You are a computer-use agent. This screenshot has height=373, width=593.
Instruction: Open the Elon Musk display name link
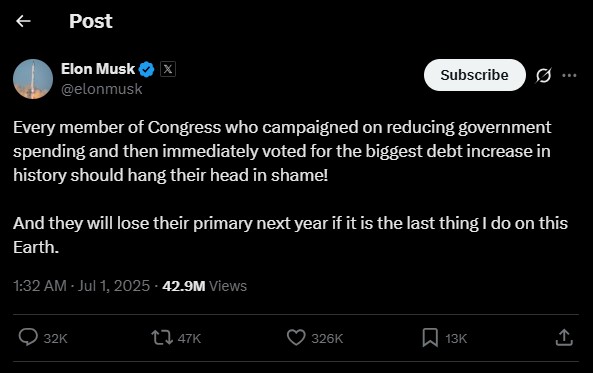98,69
